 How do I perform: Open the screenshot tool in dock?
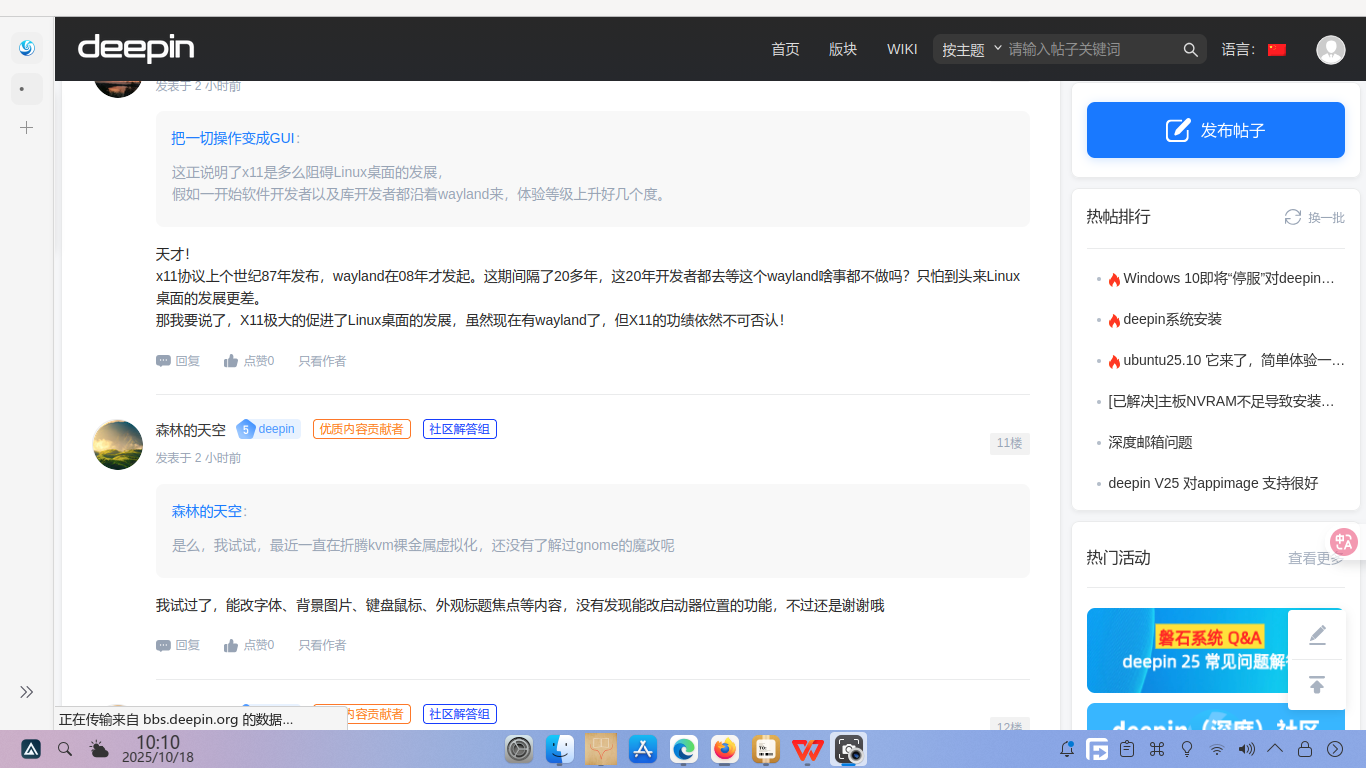[849, 749]
